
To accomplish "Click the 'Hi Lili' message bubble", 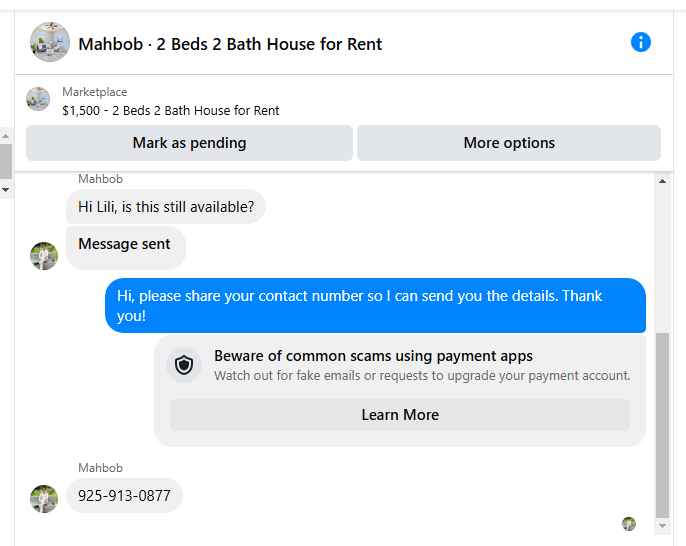I will 166,207.
